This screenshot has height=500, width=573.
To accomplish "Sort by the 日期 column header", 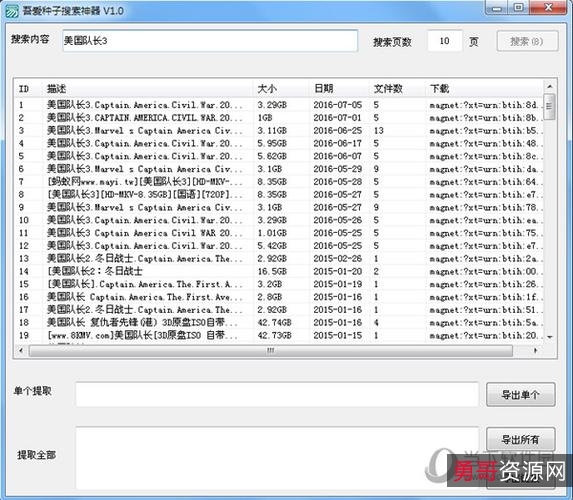I will click(339, 88).
